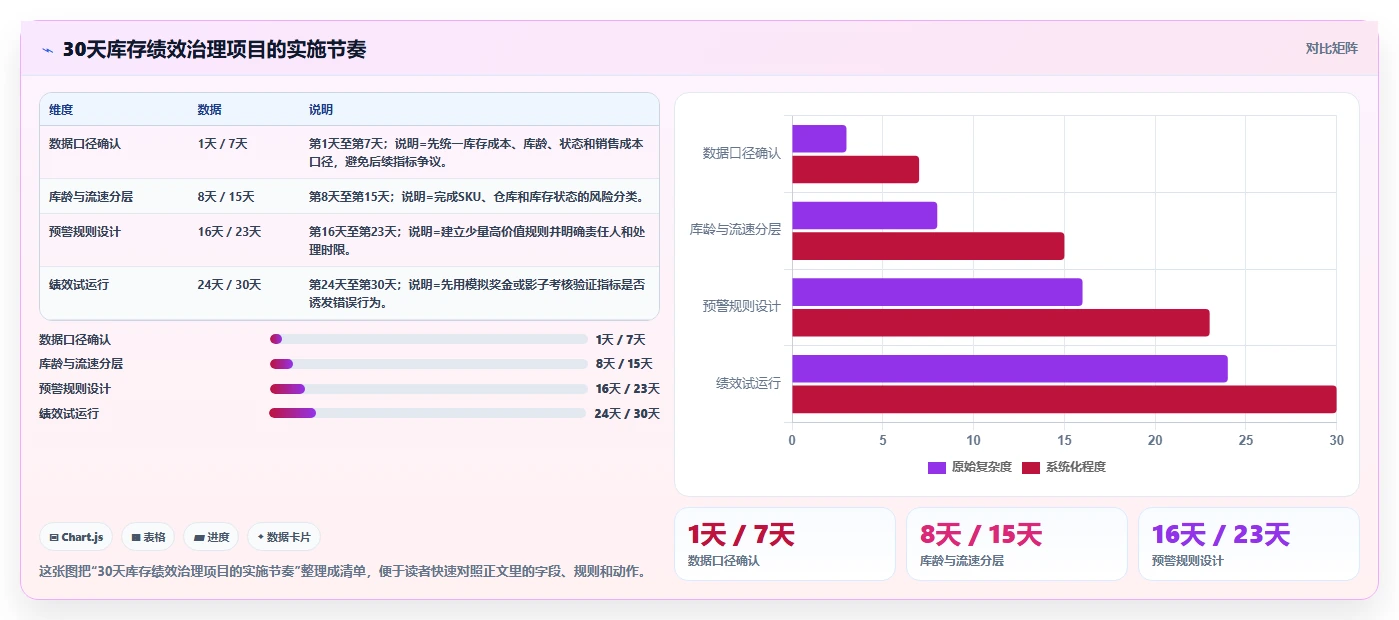Click table value 8天 / 15天
Viewport: 1399px width, 620px height.
tap(226, 197)
